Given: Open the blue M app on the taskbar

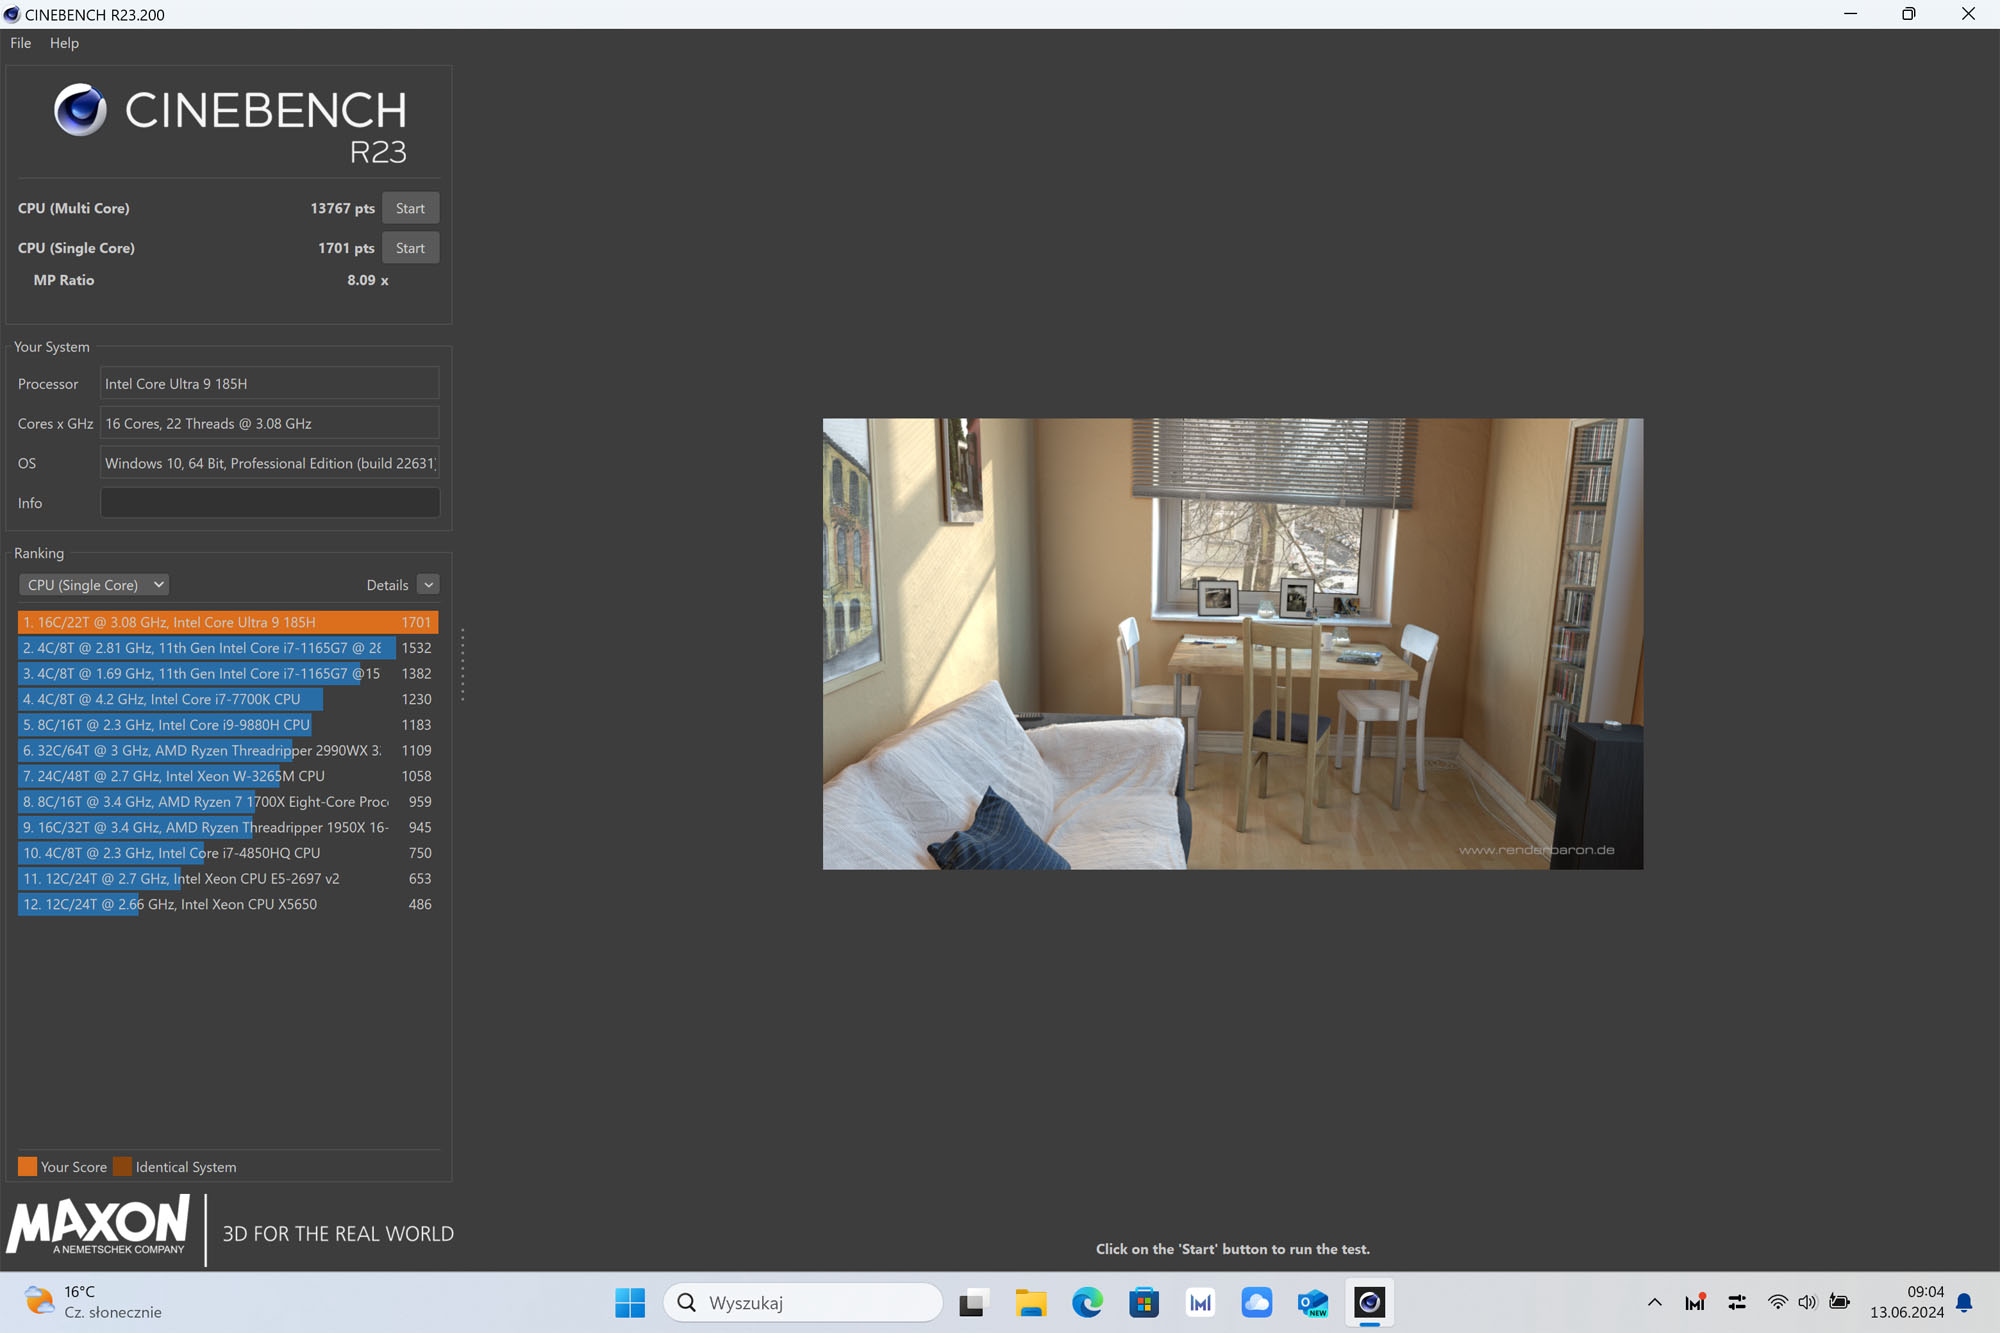Looking at the screenshot, I should point(1200,1302).
